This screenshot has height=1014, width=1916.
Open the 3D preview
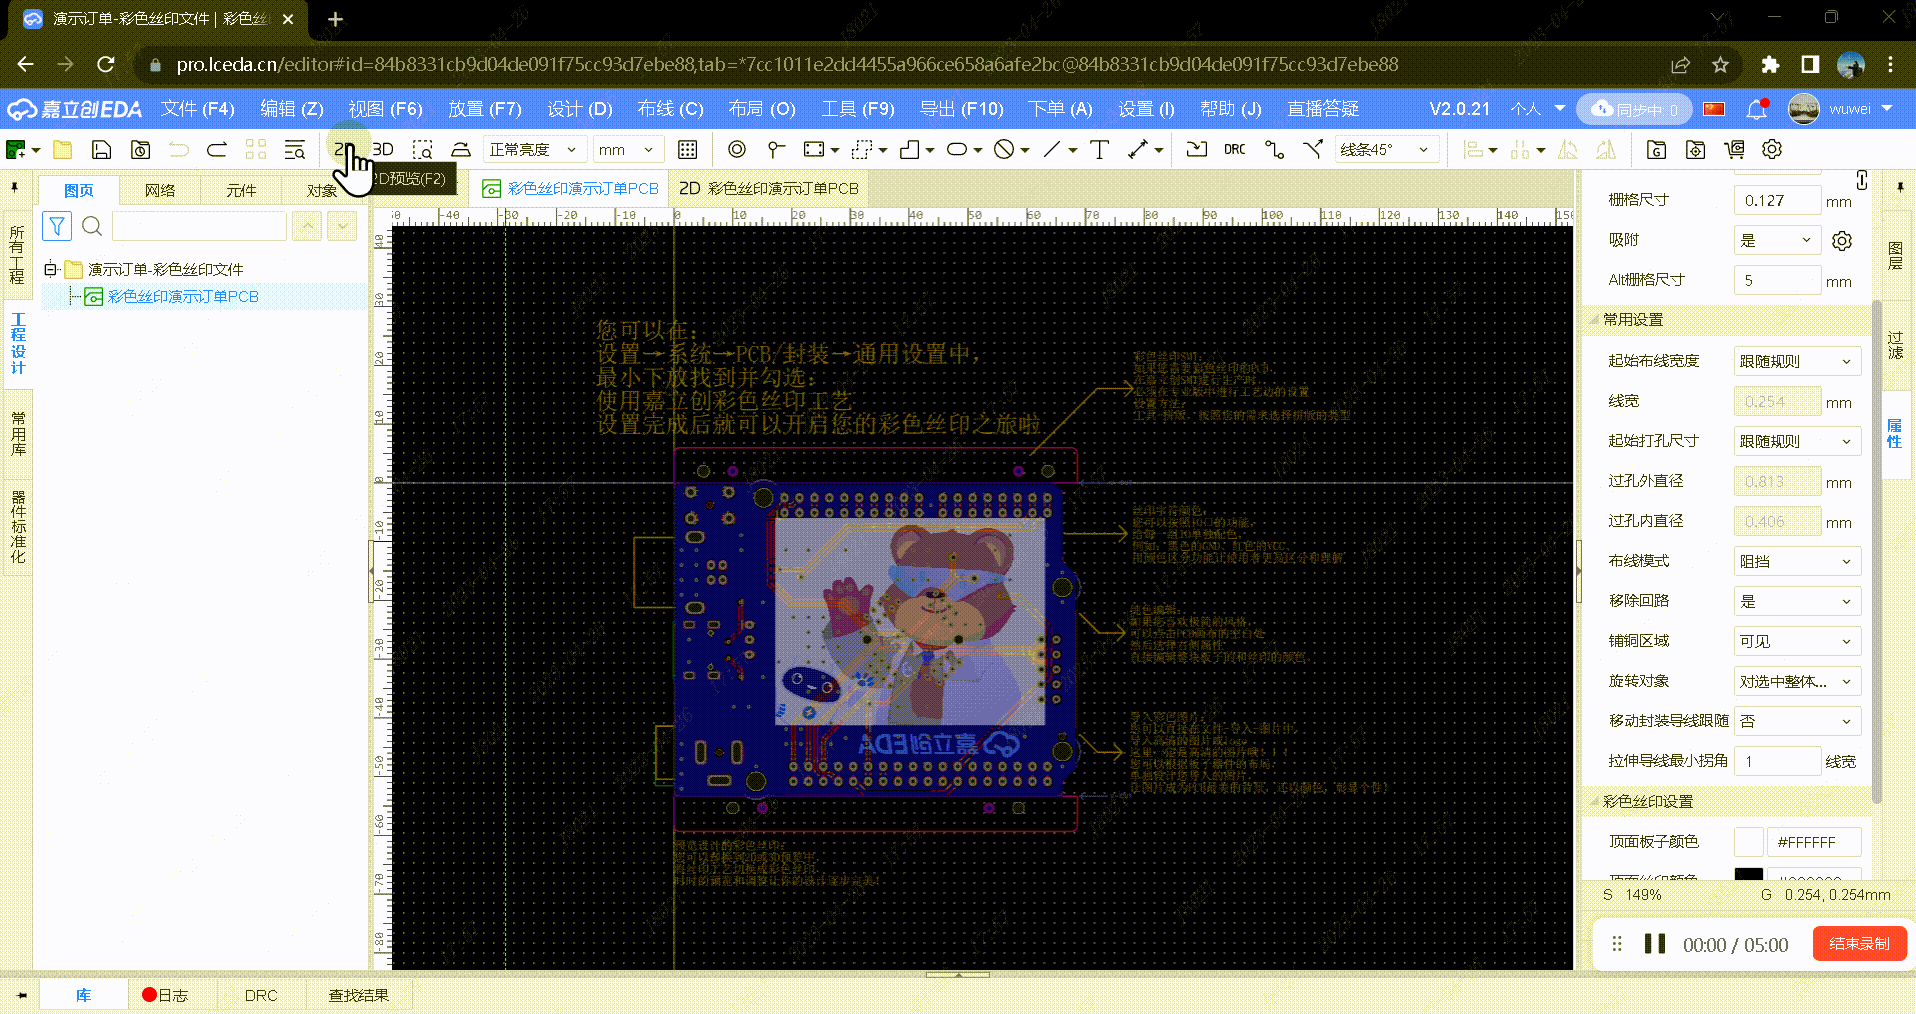383,149
